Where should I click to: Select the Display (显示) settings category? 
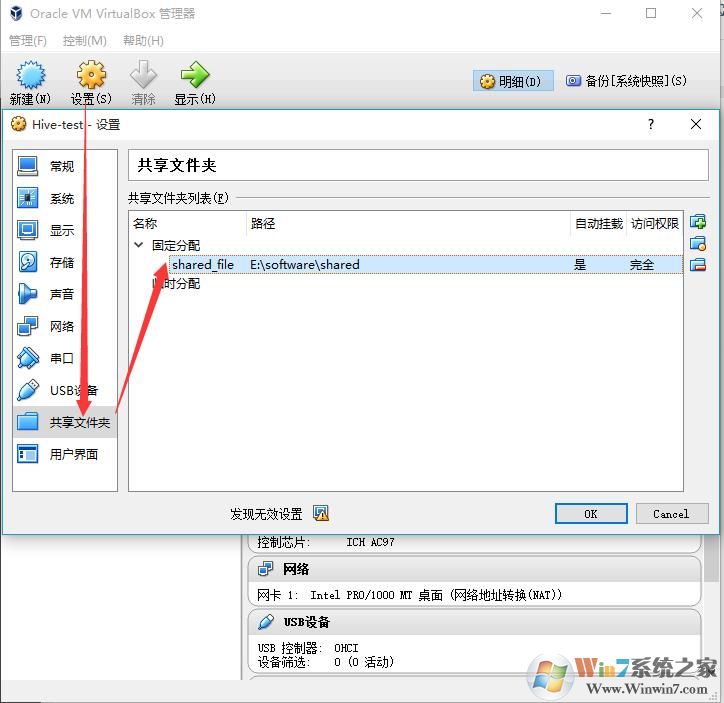point(65,230)
